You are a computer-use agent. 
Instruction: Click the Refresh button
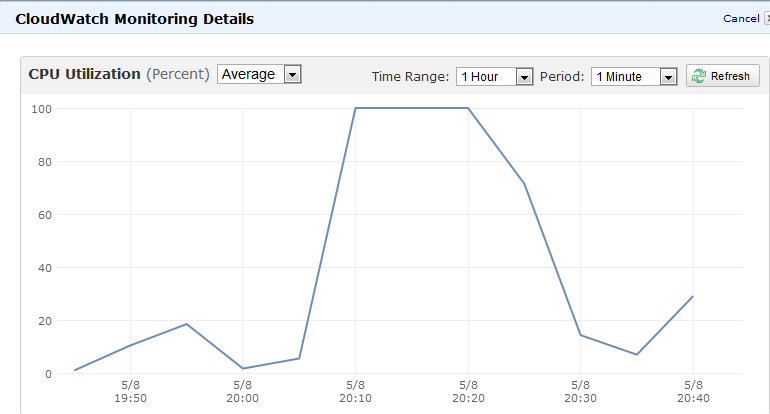point(723,76)
